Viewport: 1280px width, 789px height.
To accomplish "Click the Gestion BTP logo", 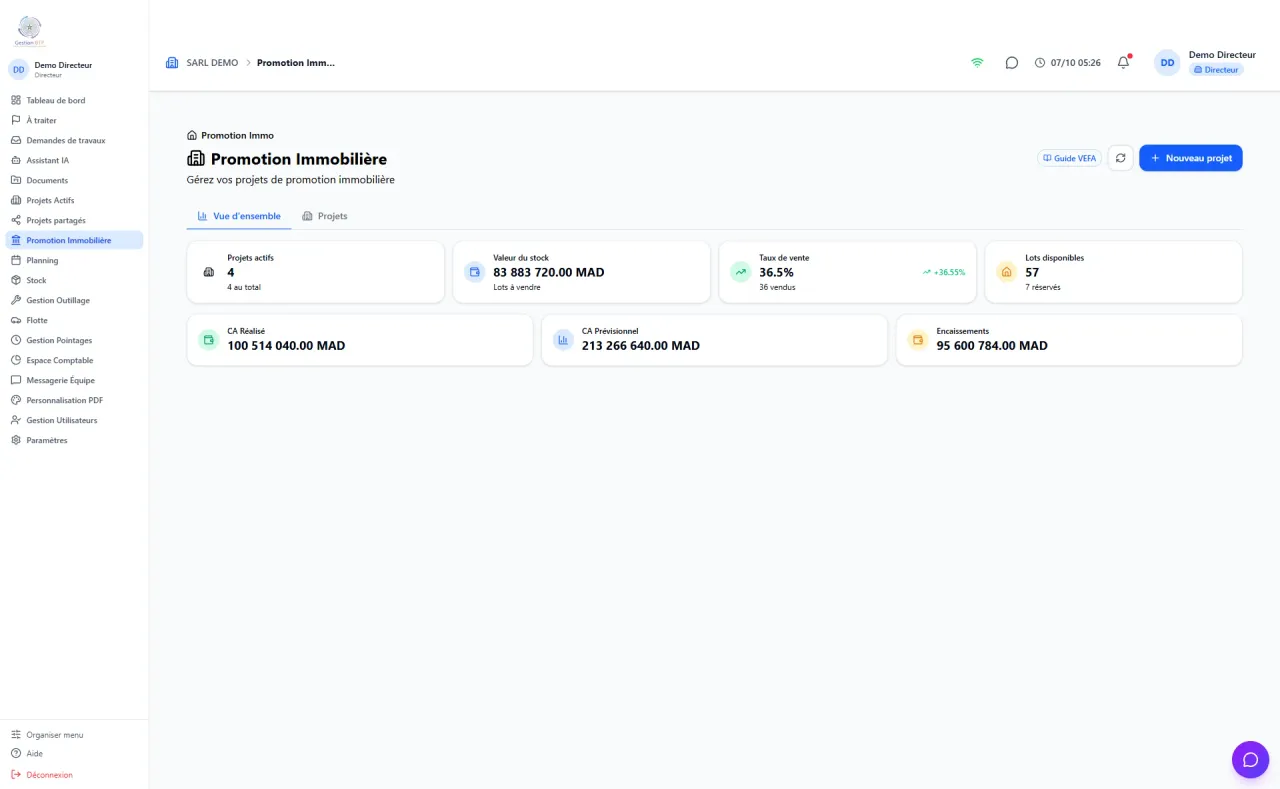I will [30, 31].
